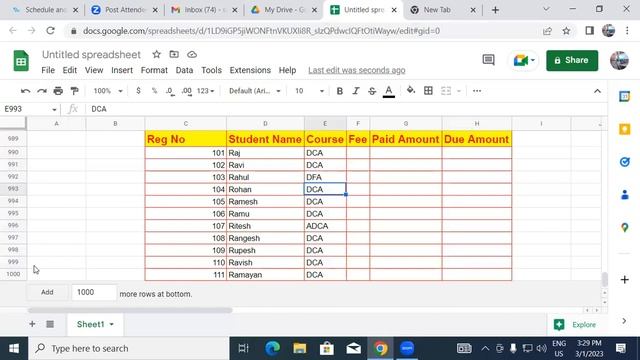Open Contacts in the side panel
The image size is (640, 360).
pyautogui.click(x=624, y=195)
